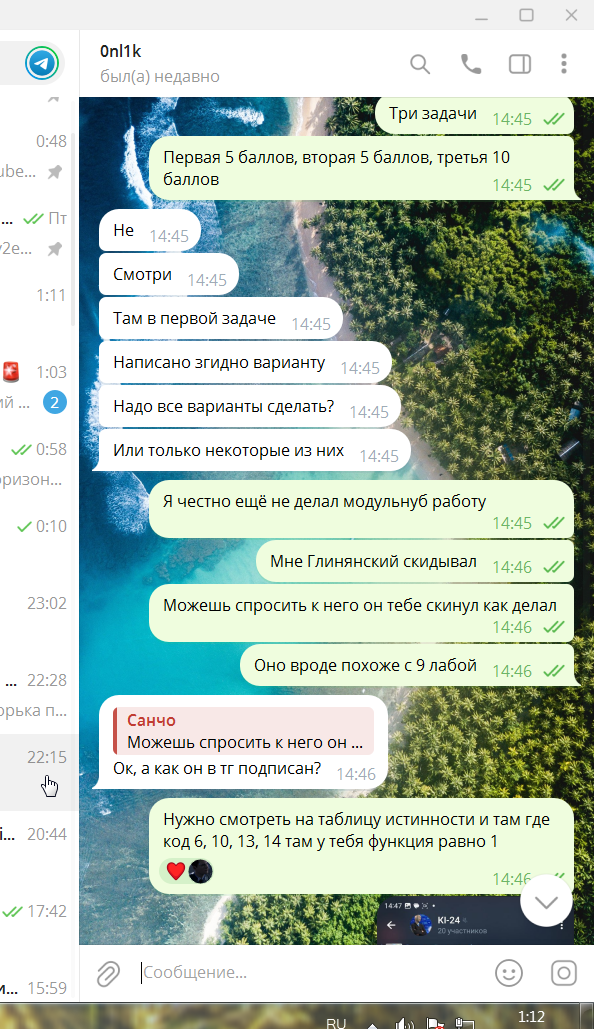Click the paperclip attach file icon
Image resolution: width=594 pixels, height=1029 pixels.
pyautogui.click(x=108, y=973)
